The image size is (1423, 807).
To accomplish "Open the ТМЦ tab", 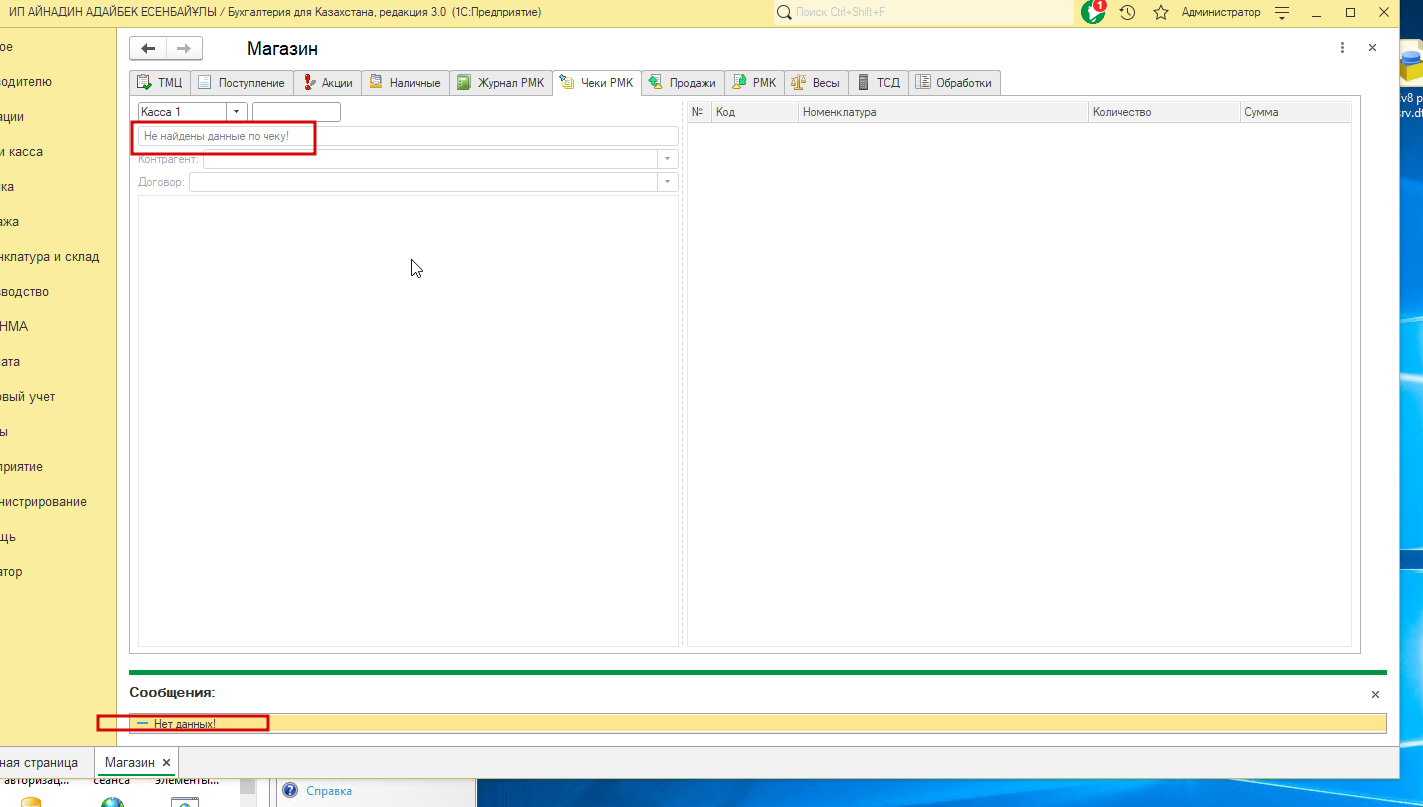I will pos(160,83).
